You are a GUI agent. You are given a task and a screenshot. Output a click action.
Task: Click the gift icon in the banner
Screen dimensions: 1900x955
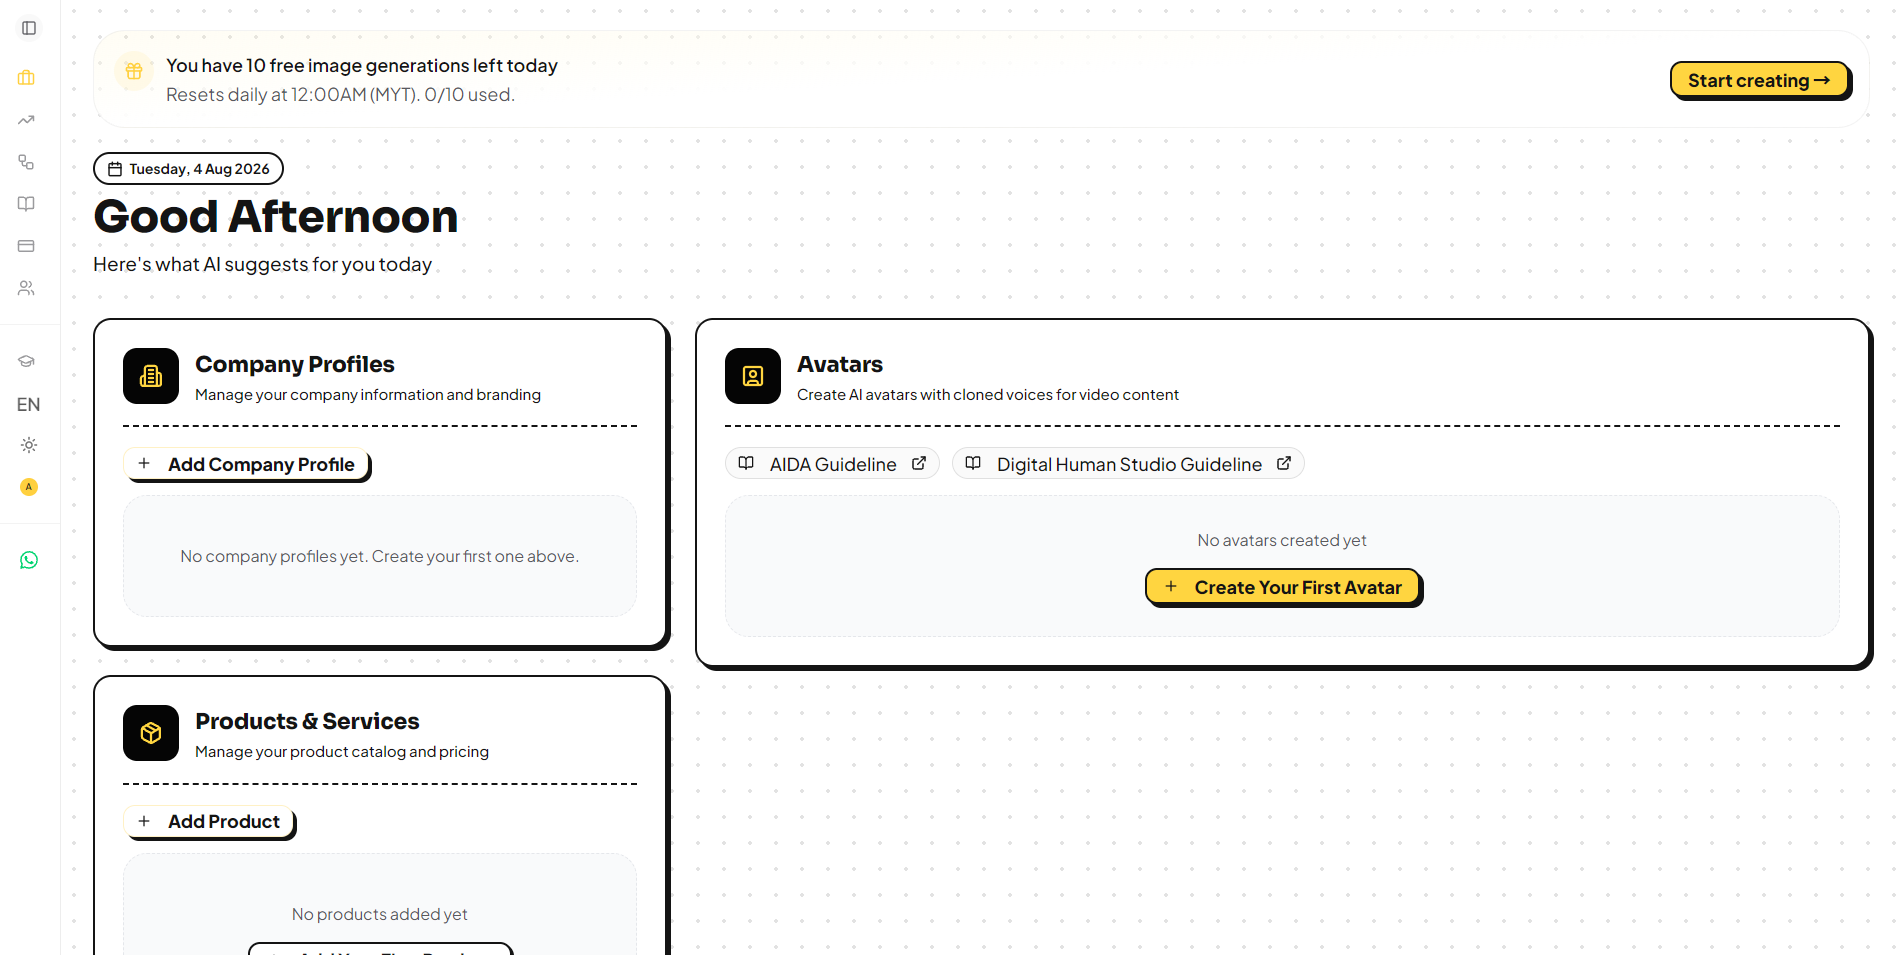point(134,71)
